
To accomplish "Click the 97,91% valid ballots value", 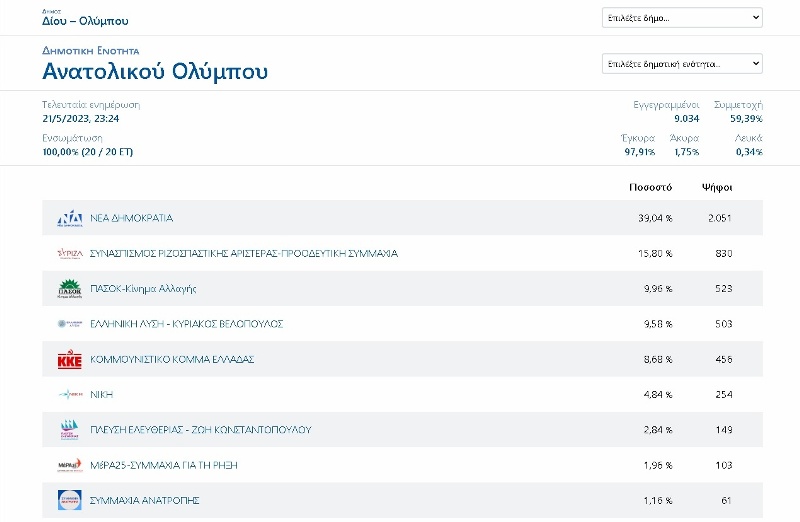I will pyautogui.click(x=640, y=152).
